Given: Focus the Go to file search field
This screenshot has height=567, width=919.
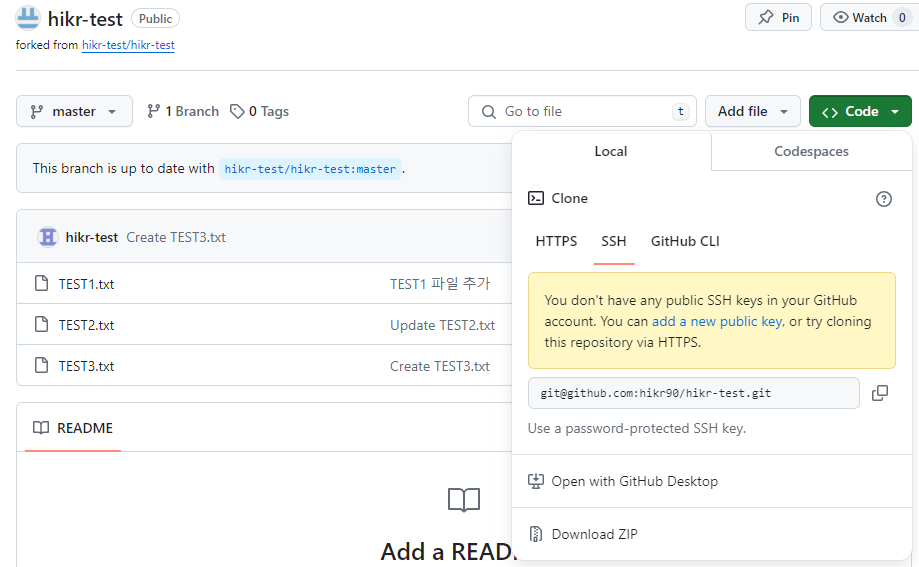Looking at the screenshot, I should [582, 111].
